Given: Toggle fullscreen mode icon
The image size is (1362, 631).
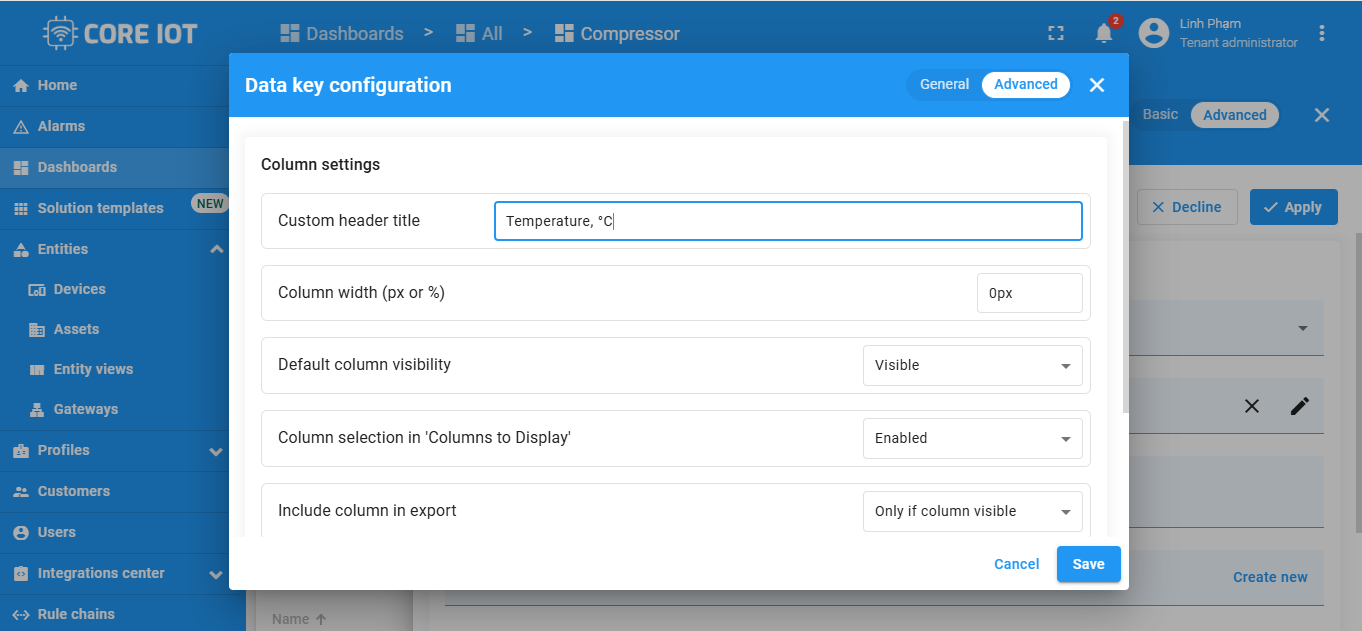Looking at the screenshot, I should pos(1056,33).
